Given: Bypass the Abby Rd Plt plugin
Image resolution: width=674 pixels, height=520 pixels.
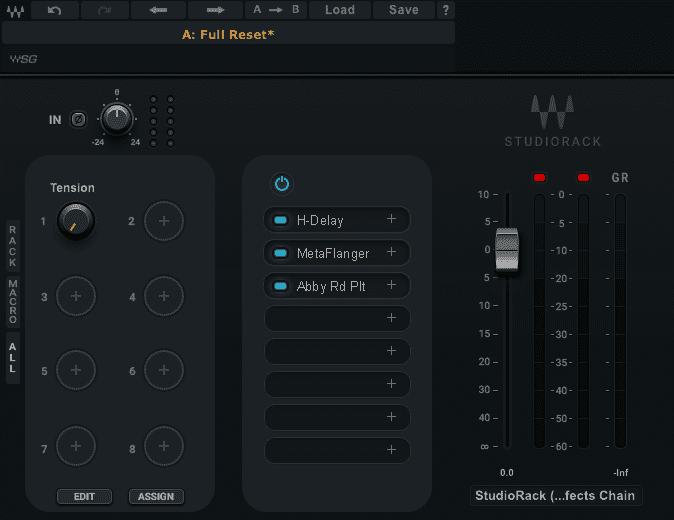Looking at the screenshot, I should pos(281,286).
